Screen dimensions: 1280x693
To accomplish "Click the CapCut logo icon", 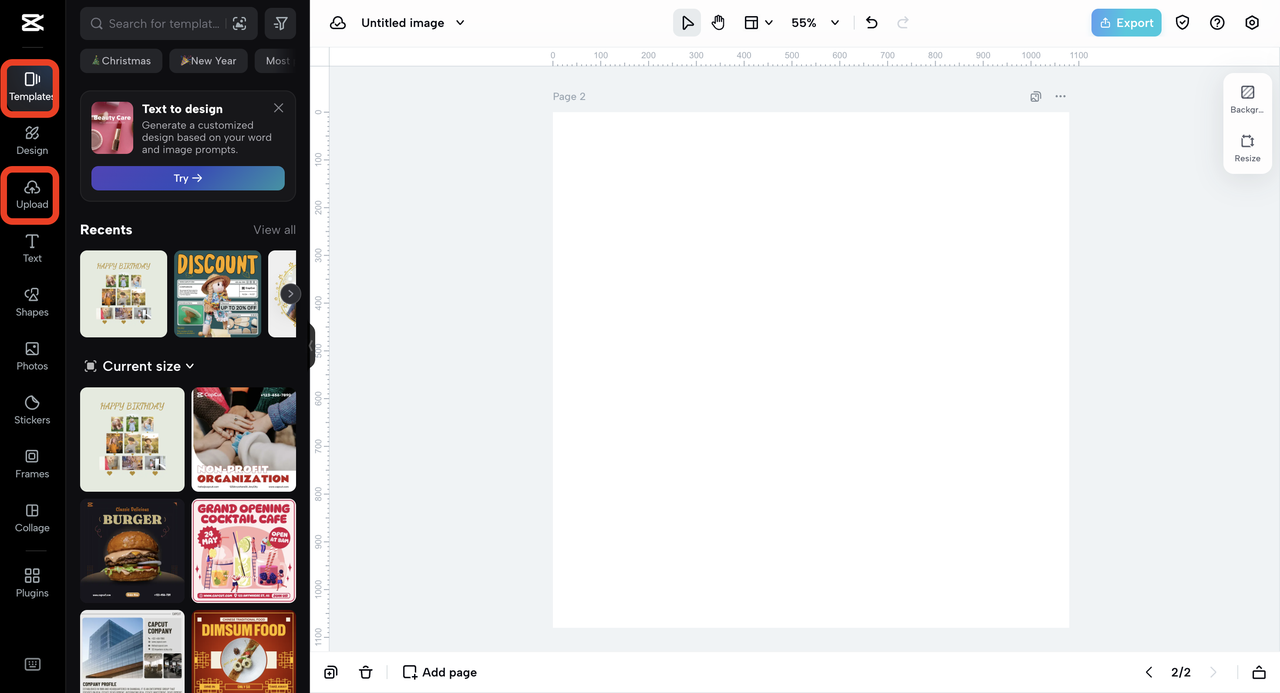I will point(31,23).
